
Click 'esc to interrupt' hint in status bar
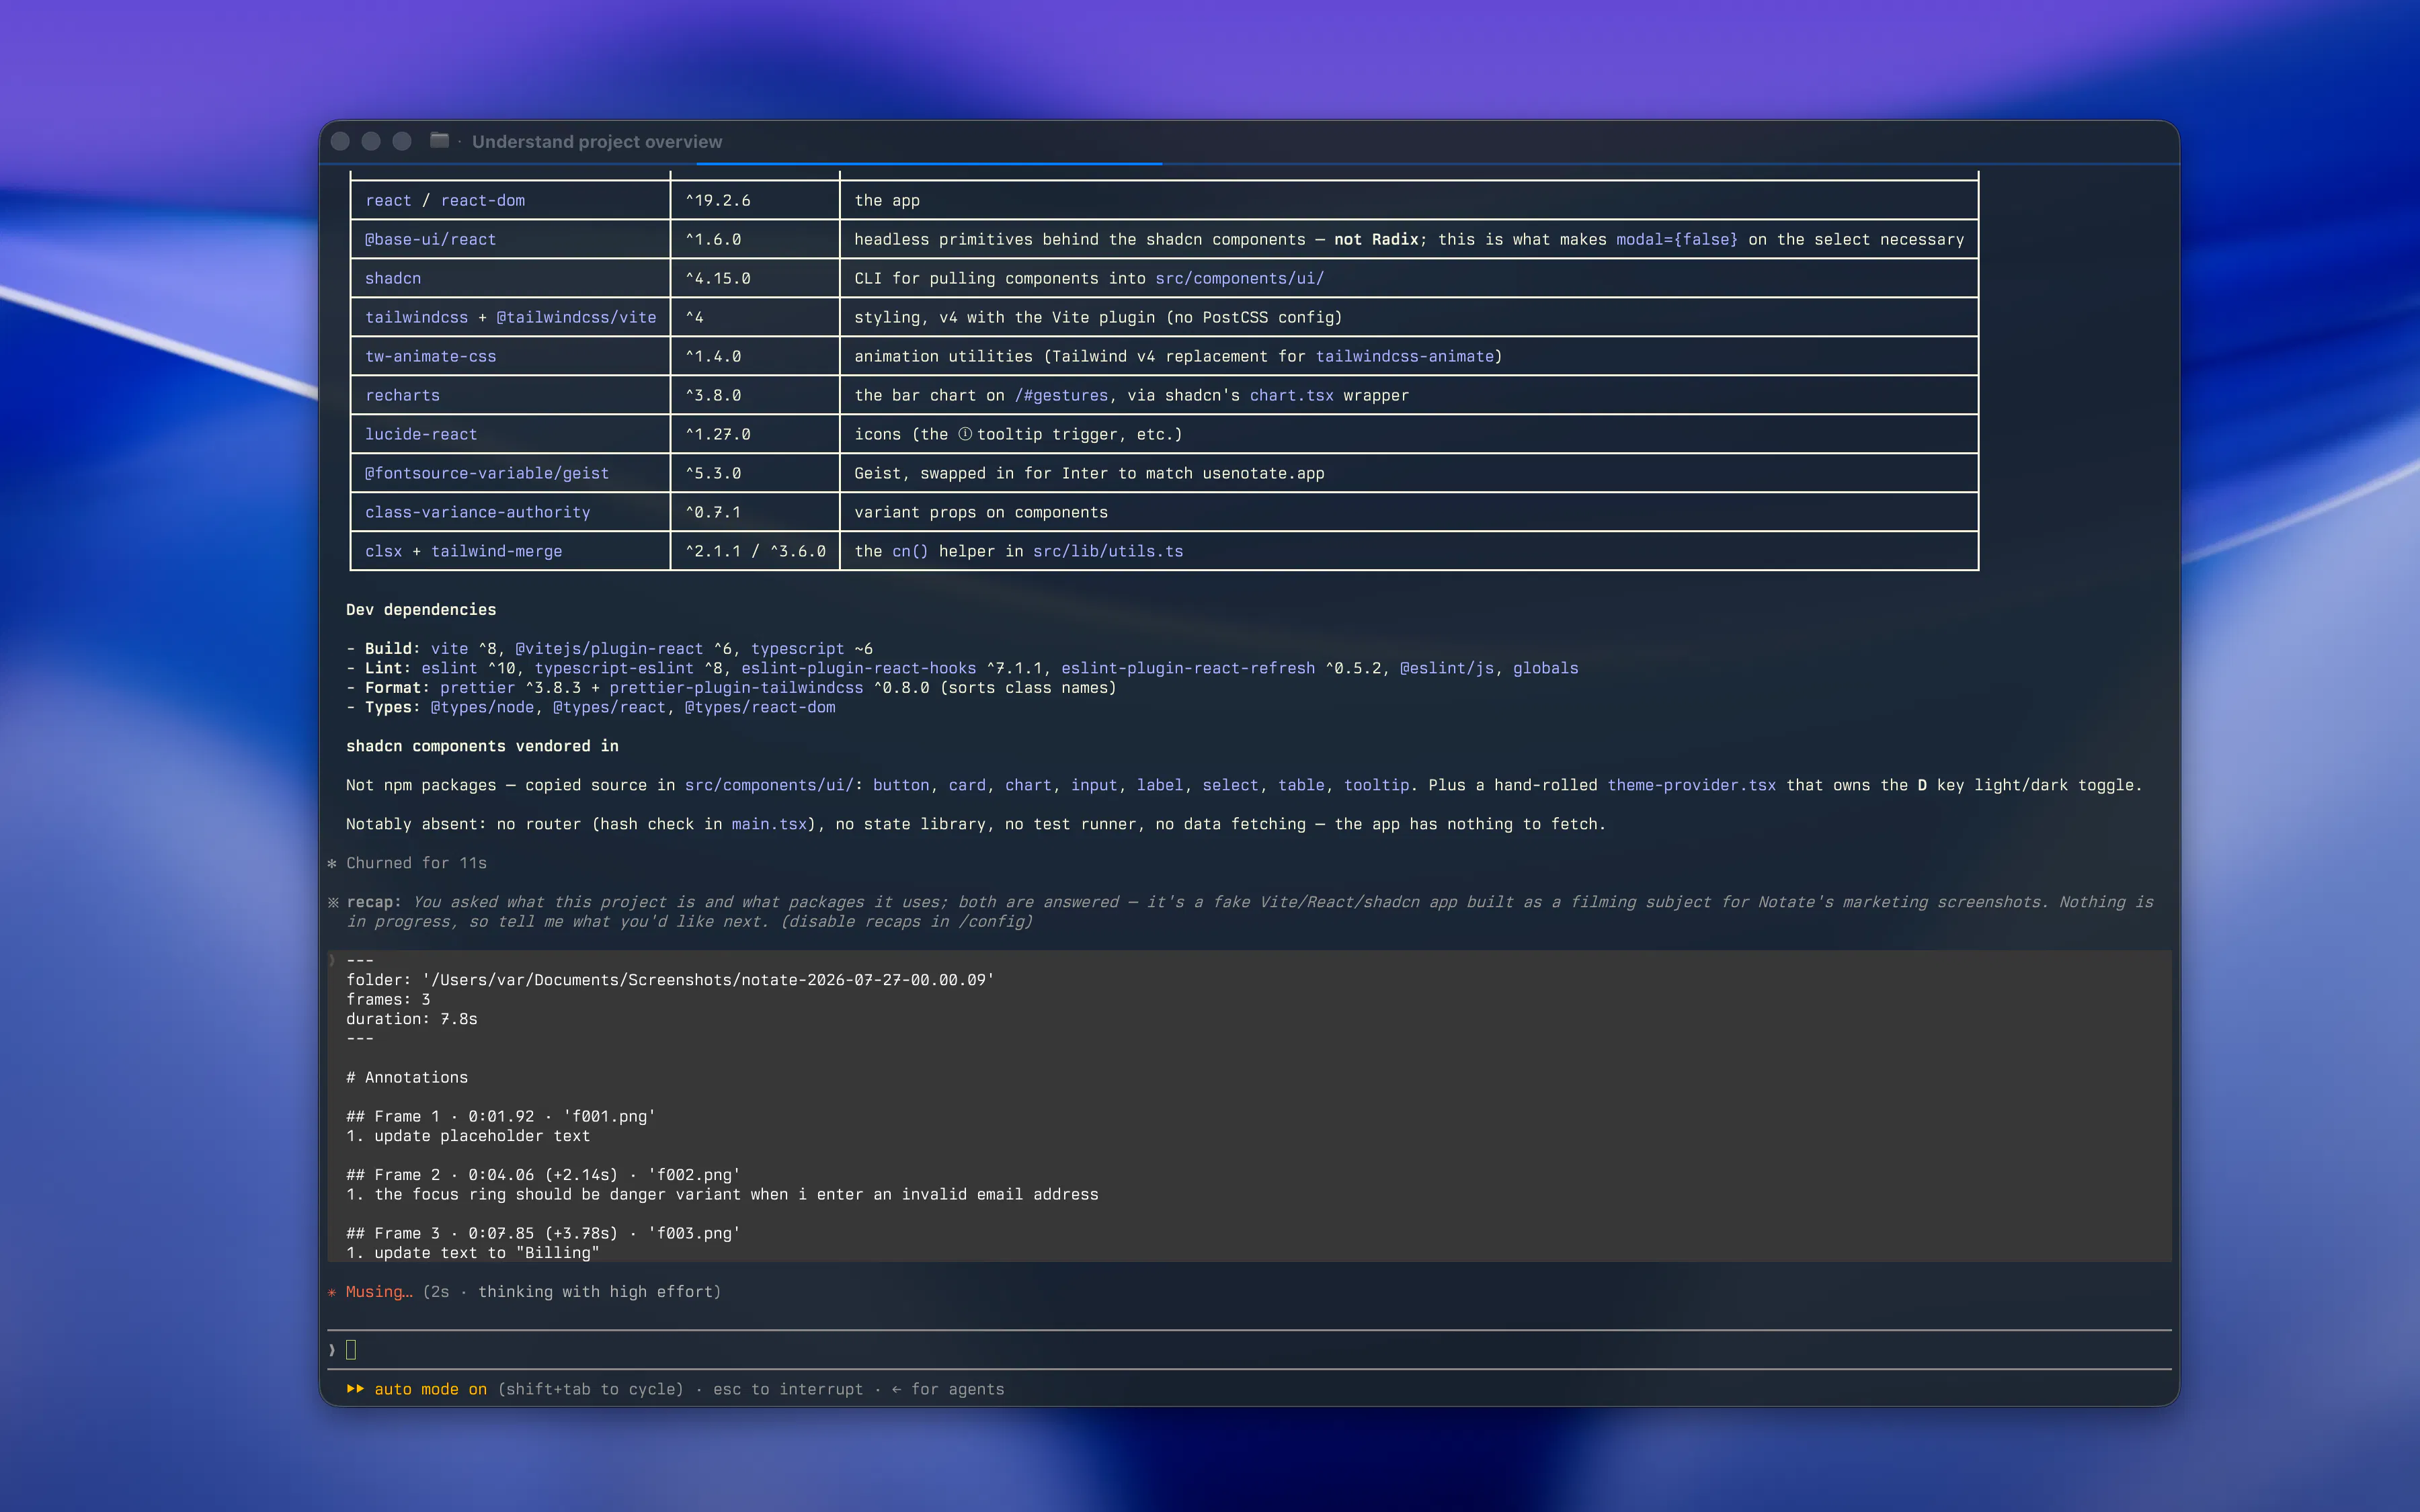788,1389
